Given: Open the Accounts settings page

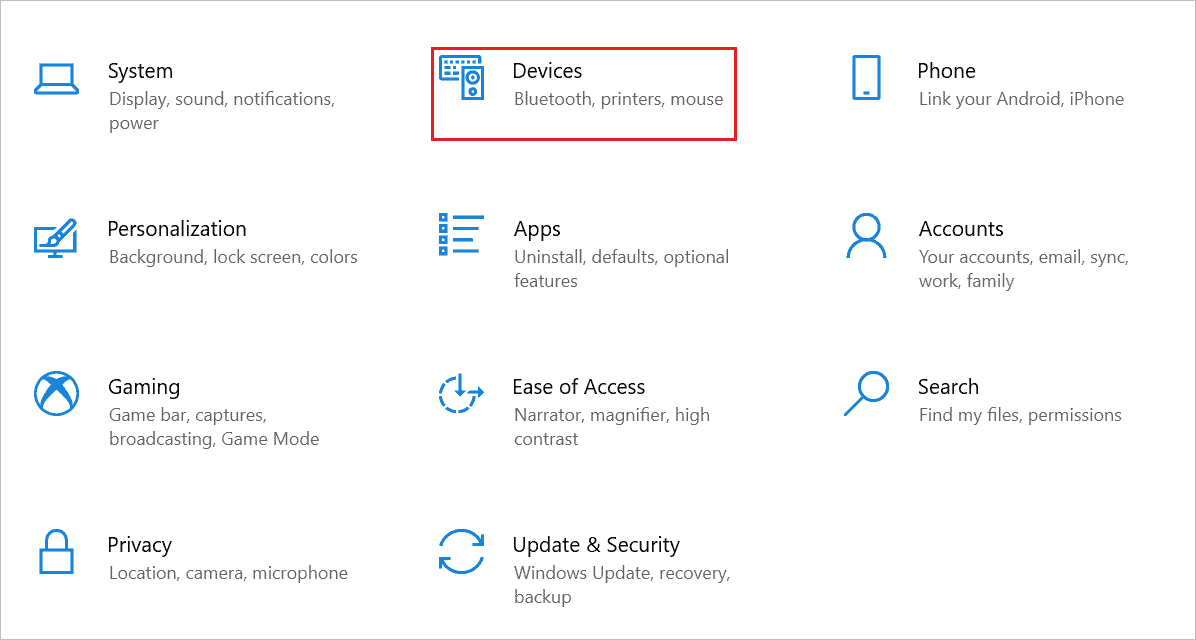Looking at the screenshot, I should click(x=961, y=229).
